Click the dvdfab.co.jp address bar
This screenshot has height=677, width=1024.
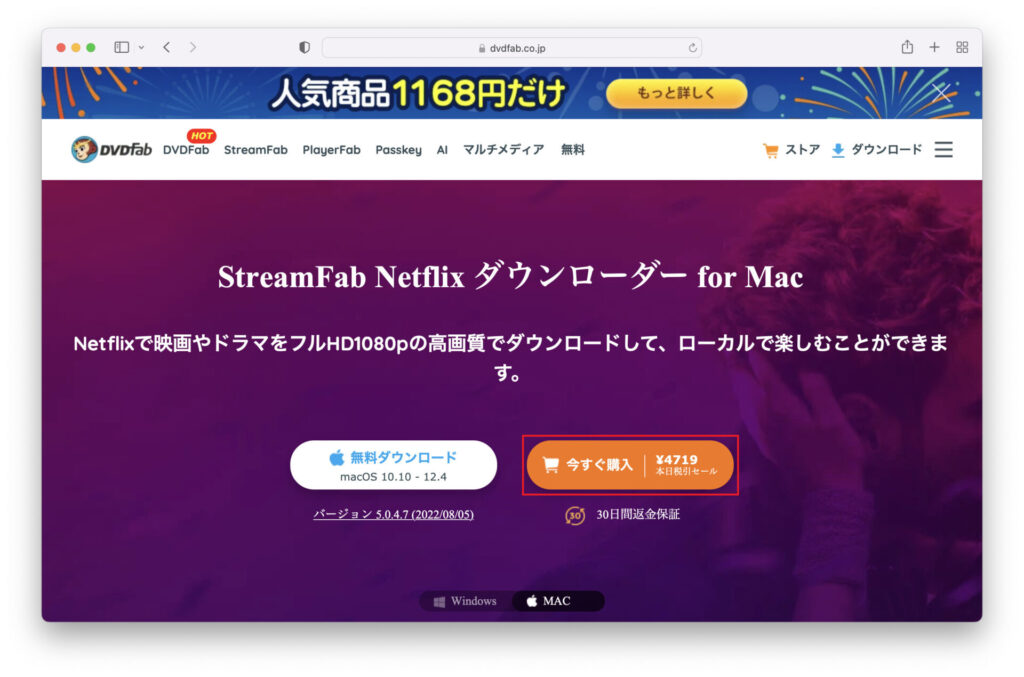point(511,48)
